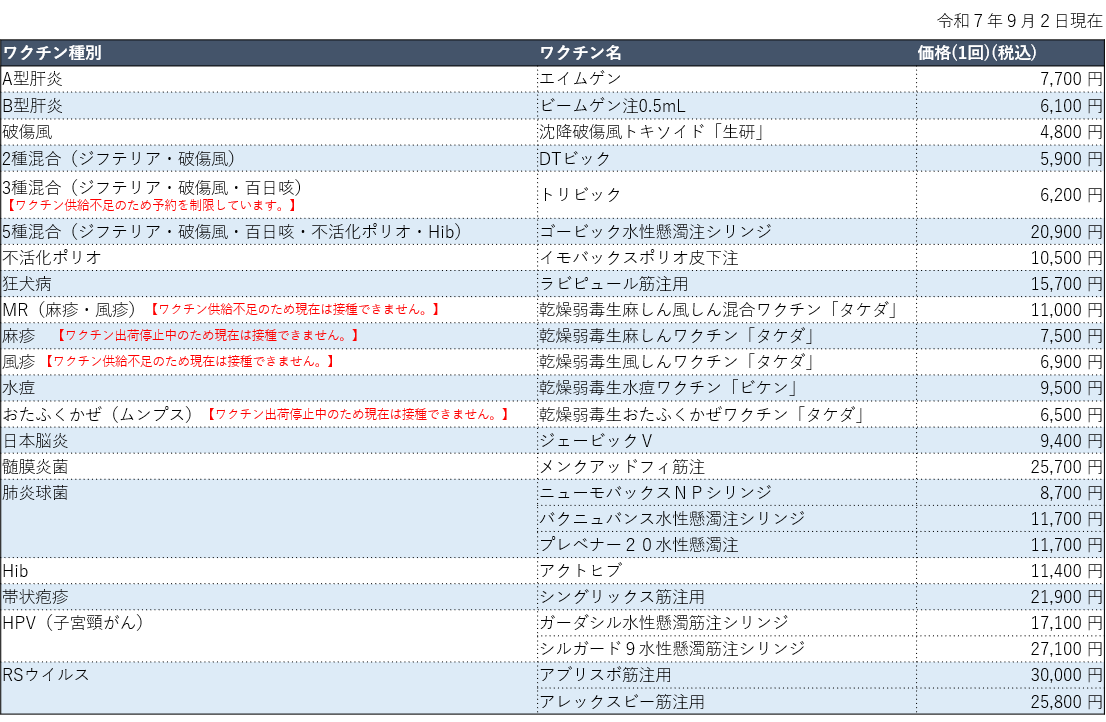This screenshot has width=1106, height=722.
Task: Click the 6,900 円 price cell
Action: [x=1010, y=362]
